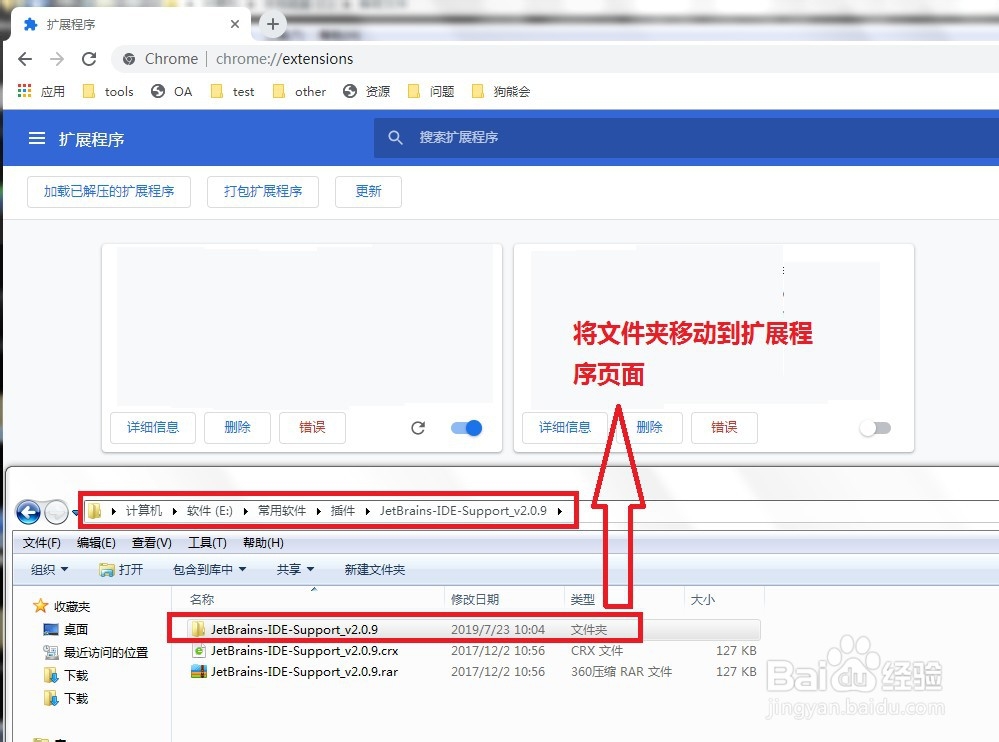999x742 pixels.
Task: Open the OA bookmark
Action: [x=171, y=92]
